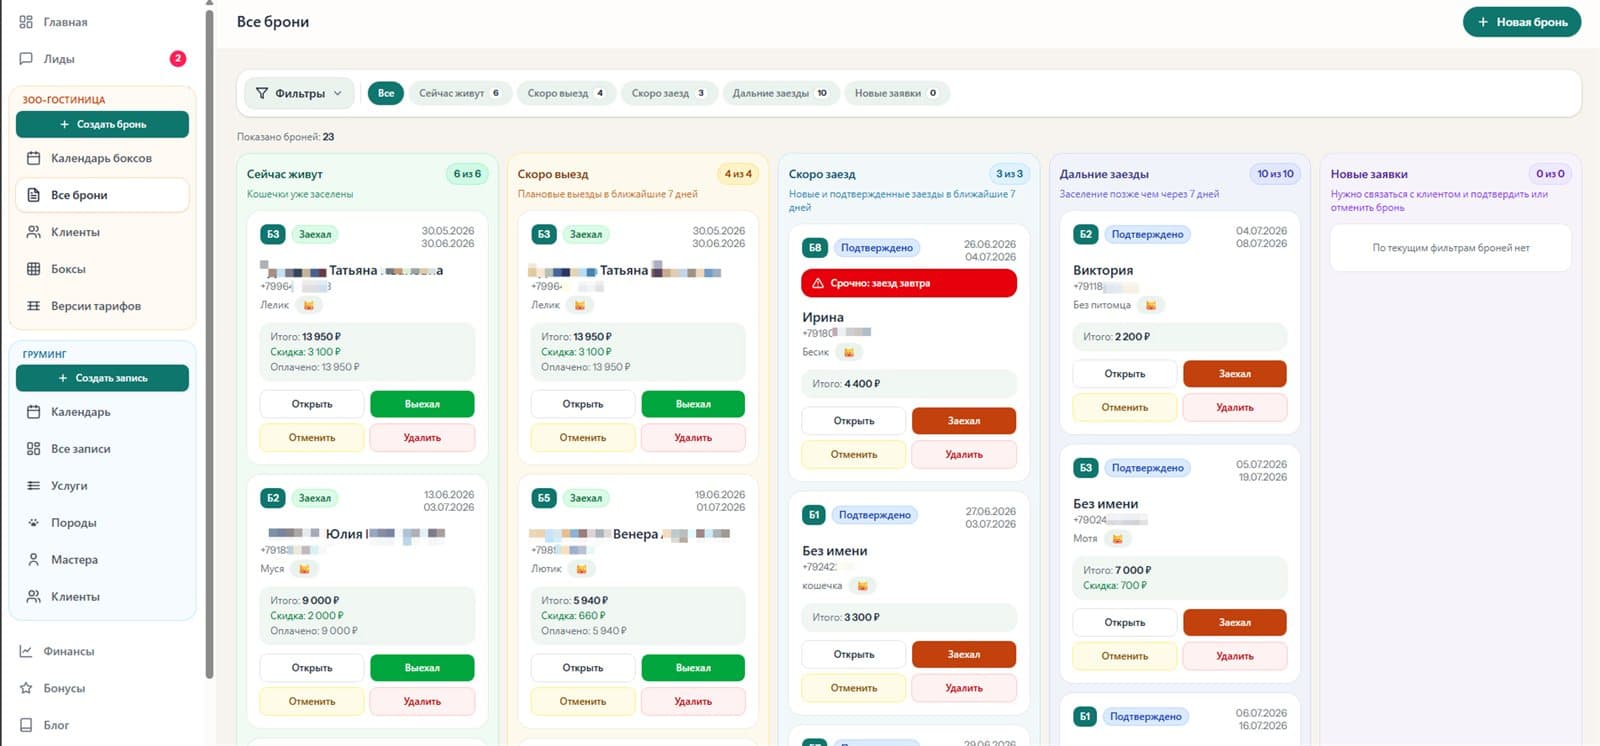Click the Заехал status on Юлия's card

tap(315, 498)
